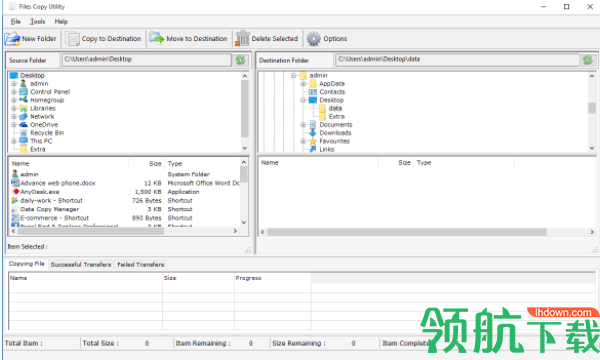Screen dimensions: 600x360
Task: Select the Control Panel icon in source tree
Action: [x=23, y=92]
